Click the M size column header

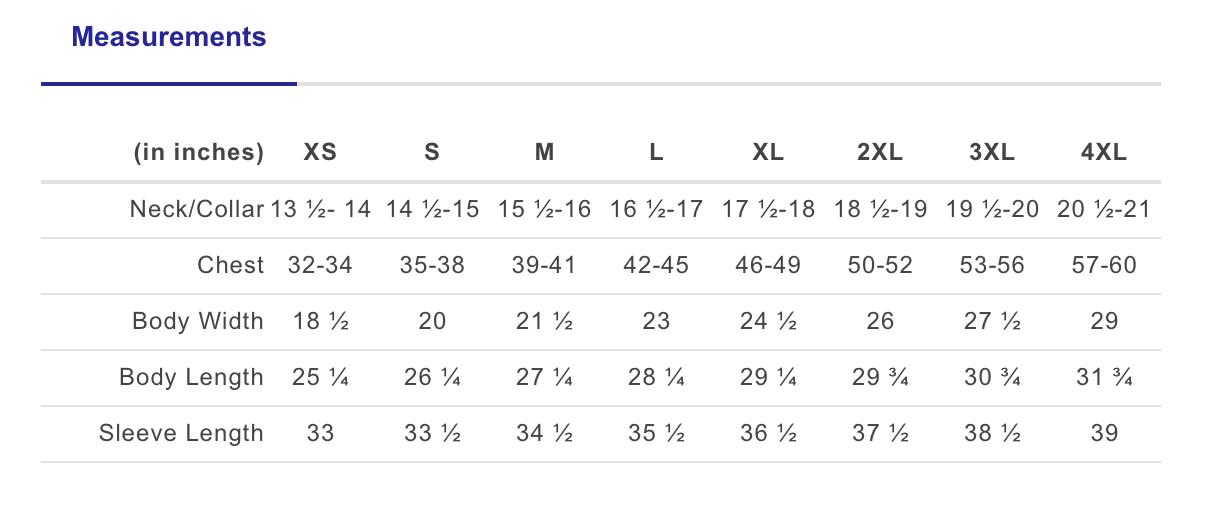tap(544, 153)
